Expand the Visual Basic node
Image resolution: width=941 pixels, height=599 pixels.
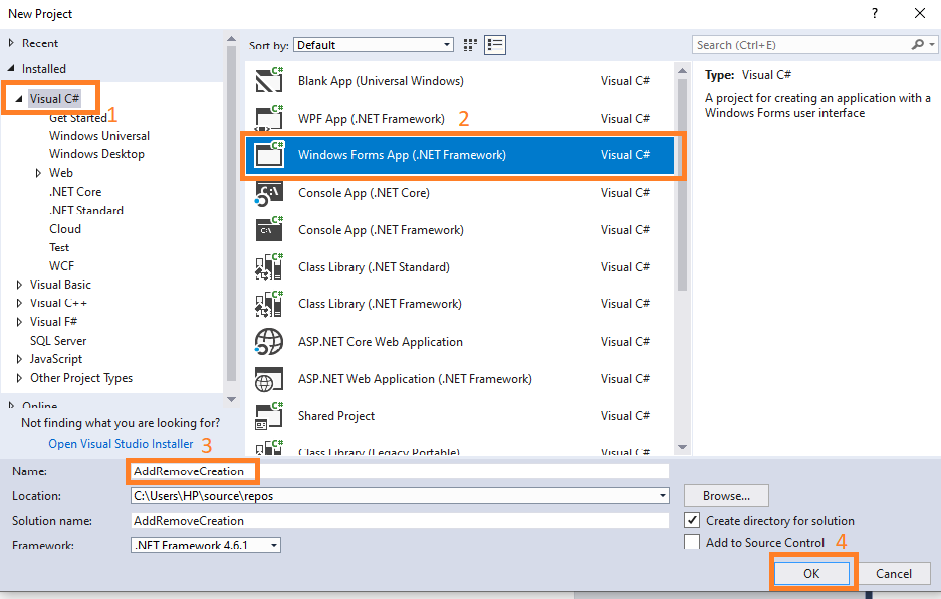point(19,284)
